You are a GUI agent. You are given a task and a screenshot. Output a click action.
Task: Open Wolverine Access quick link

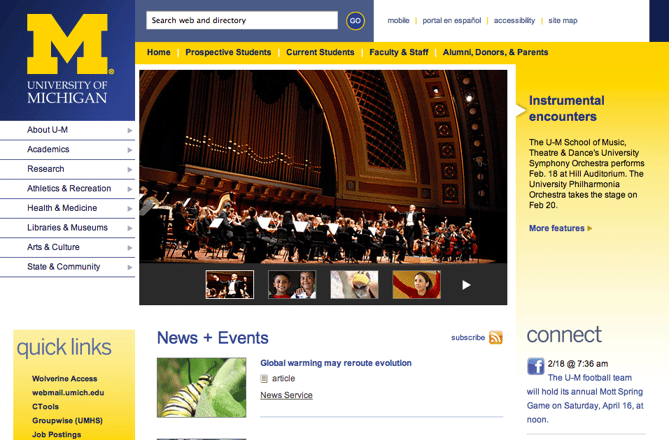click(64, 379)
